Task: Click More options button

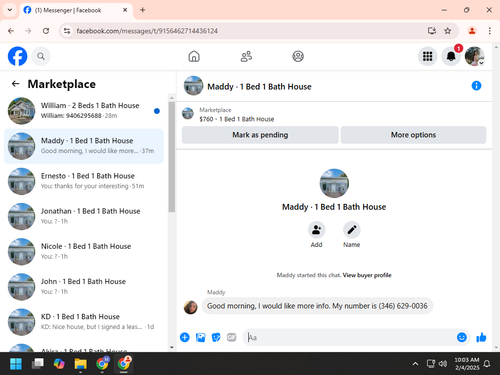Action: pyautogui.click(x=413, y=135)
